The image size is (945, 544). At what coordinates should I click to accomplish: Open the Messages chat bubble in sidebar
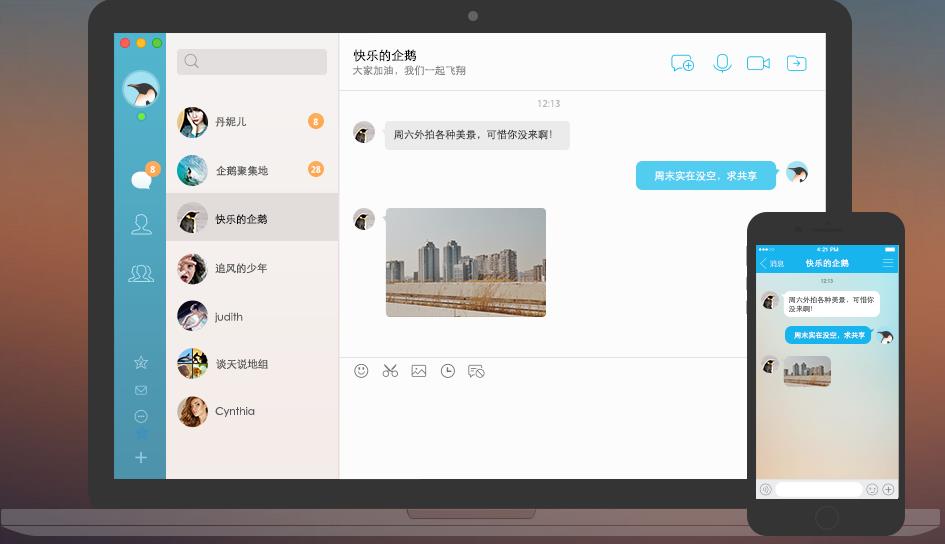[x=140, y=179]
